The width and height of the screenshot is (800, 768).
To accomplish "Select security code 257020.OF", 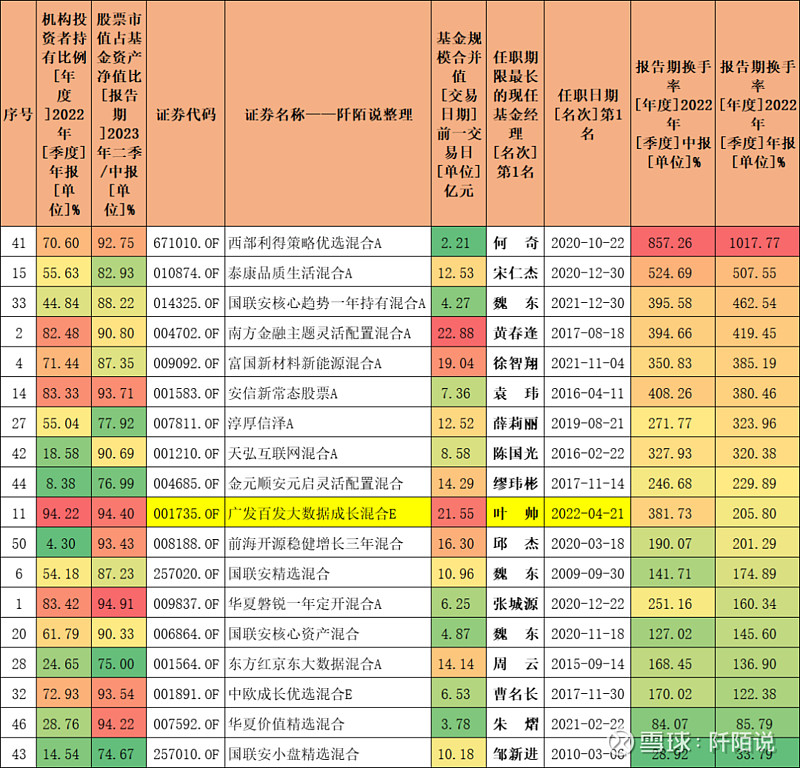I will coord(186,574).
